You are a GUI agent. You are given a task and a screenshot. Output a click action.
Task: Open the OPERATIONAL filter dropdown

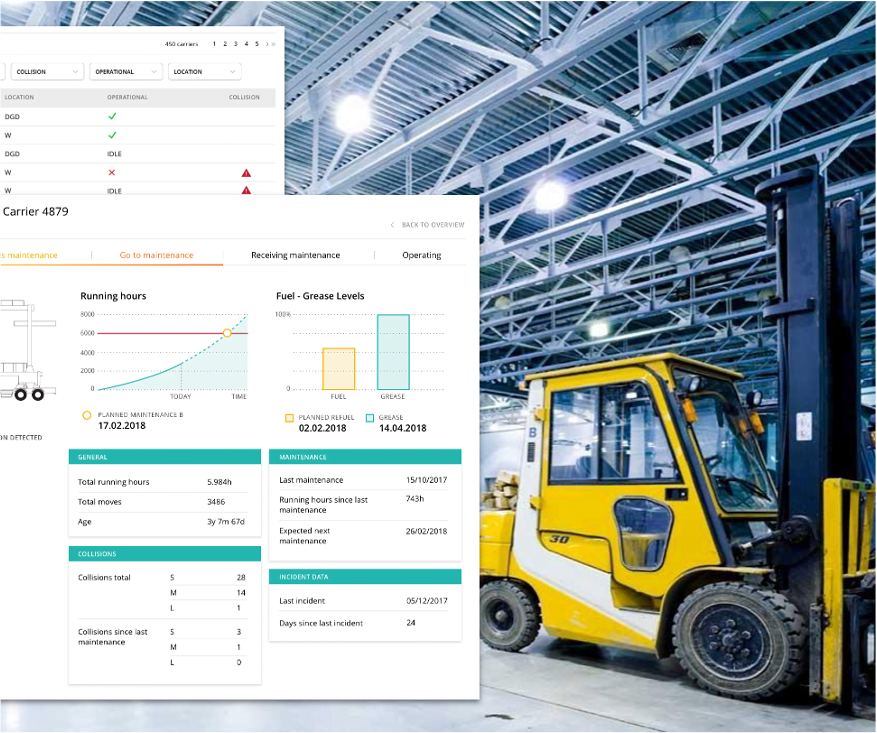point(125,71)
